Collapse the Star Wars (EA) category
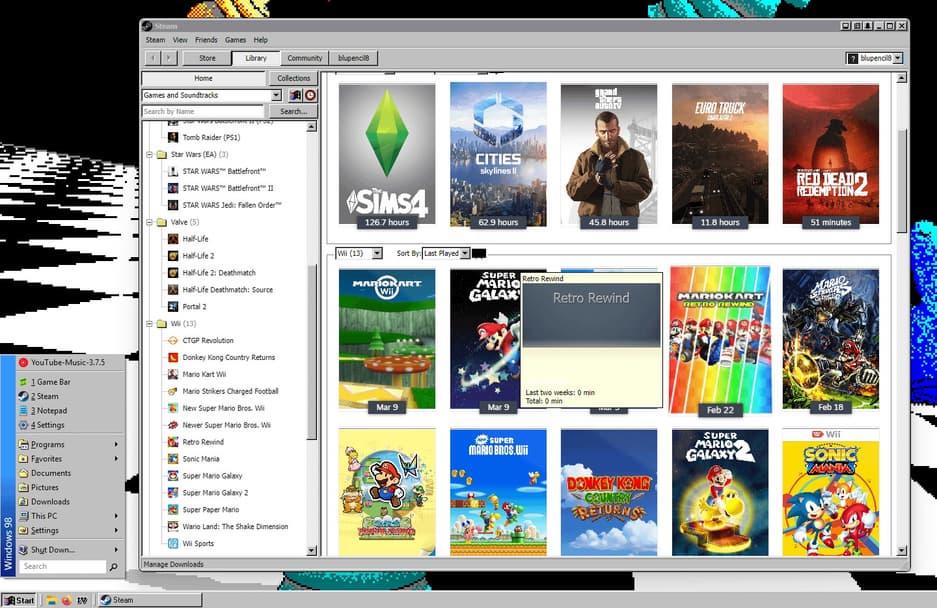The height and width of the screenshot is (608, 937). click(x=149, y=155)
